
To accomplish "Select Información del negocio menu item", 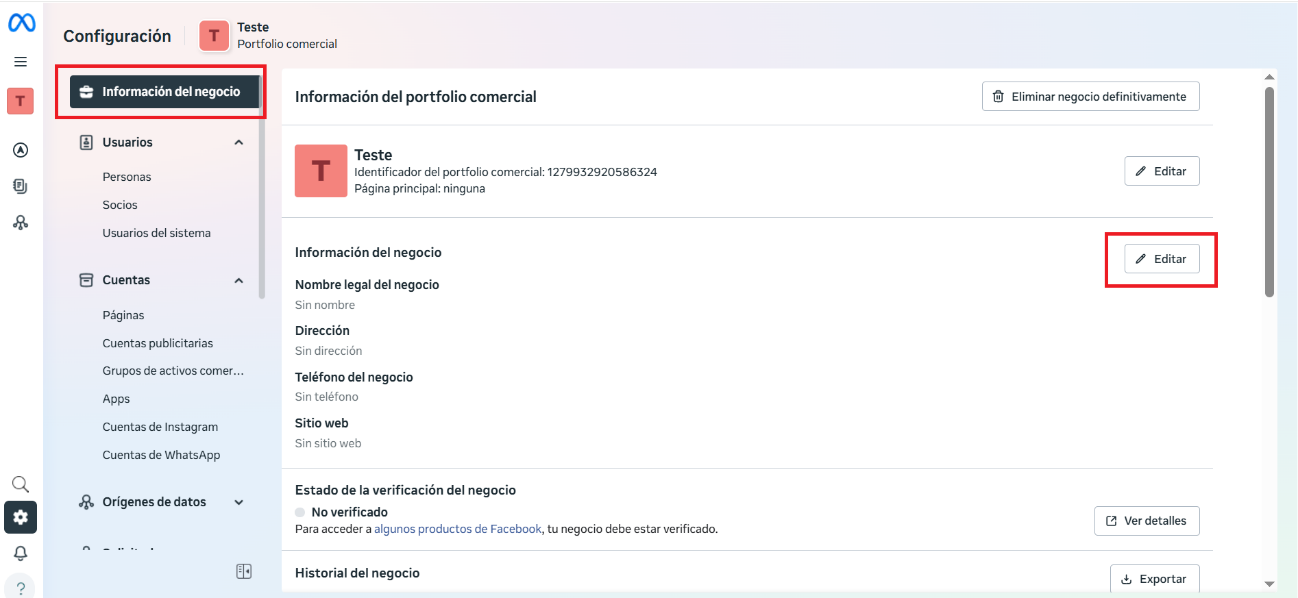I will tap(165, 92).
